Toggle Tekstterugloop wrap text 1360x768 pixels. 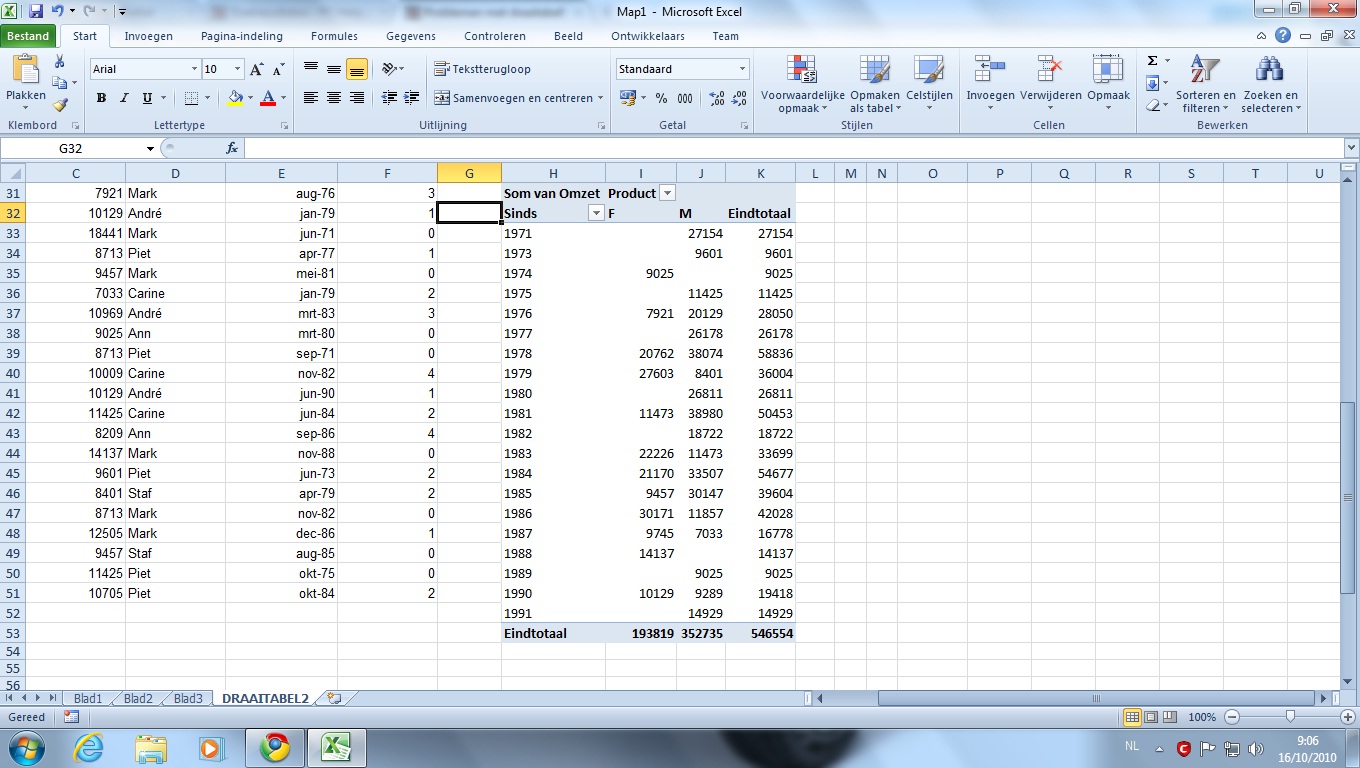click(483, 69)
